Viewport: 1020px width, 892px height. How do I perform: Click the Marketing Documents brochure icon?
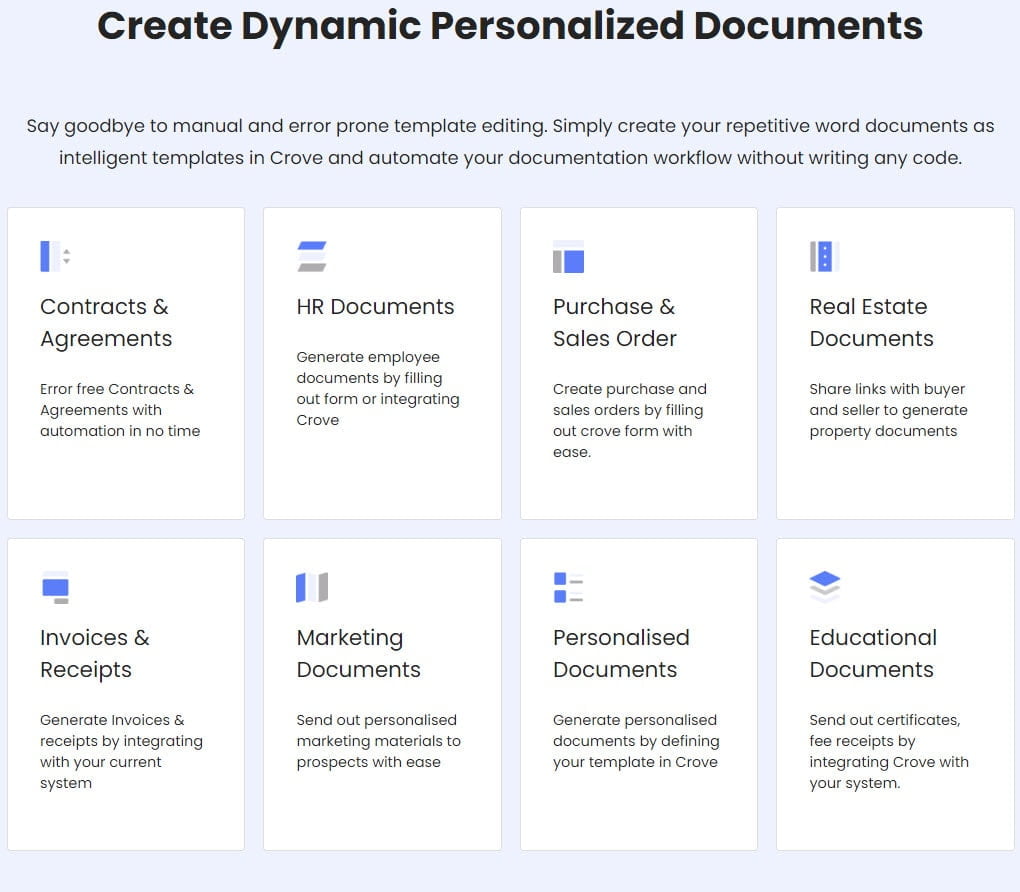tap(312, 587)
